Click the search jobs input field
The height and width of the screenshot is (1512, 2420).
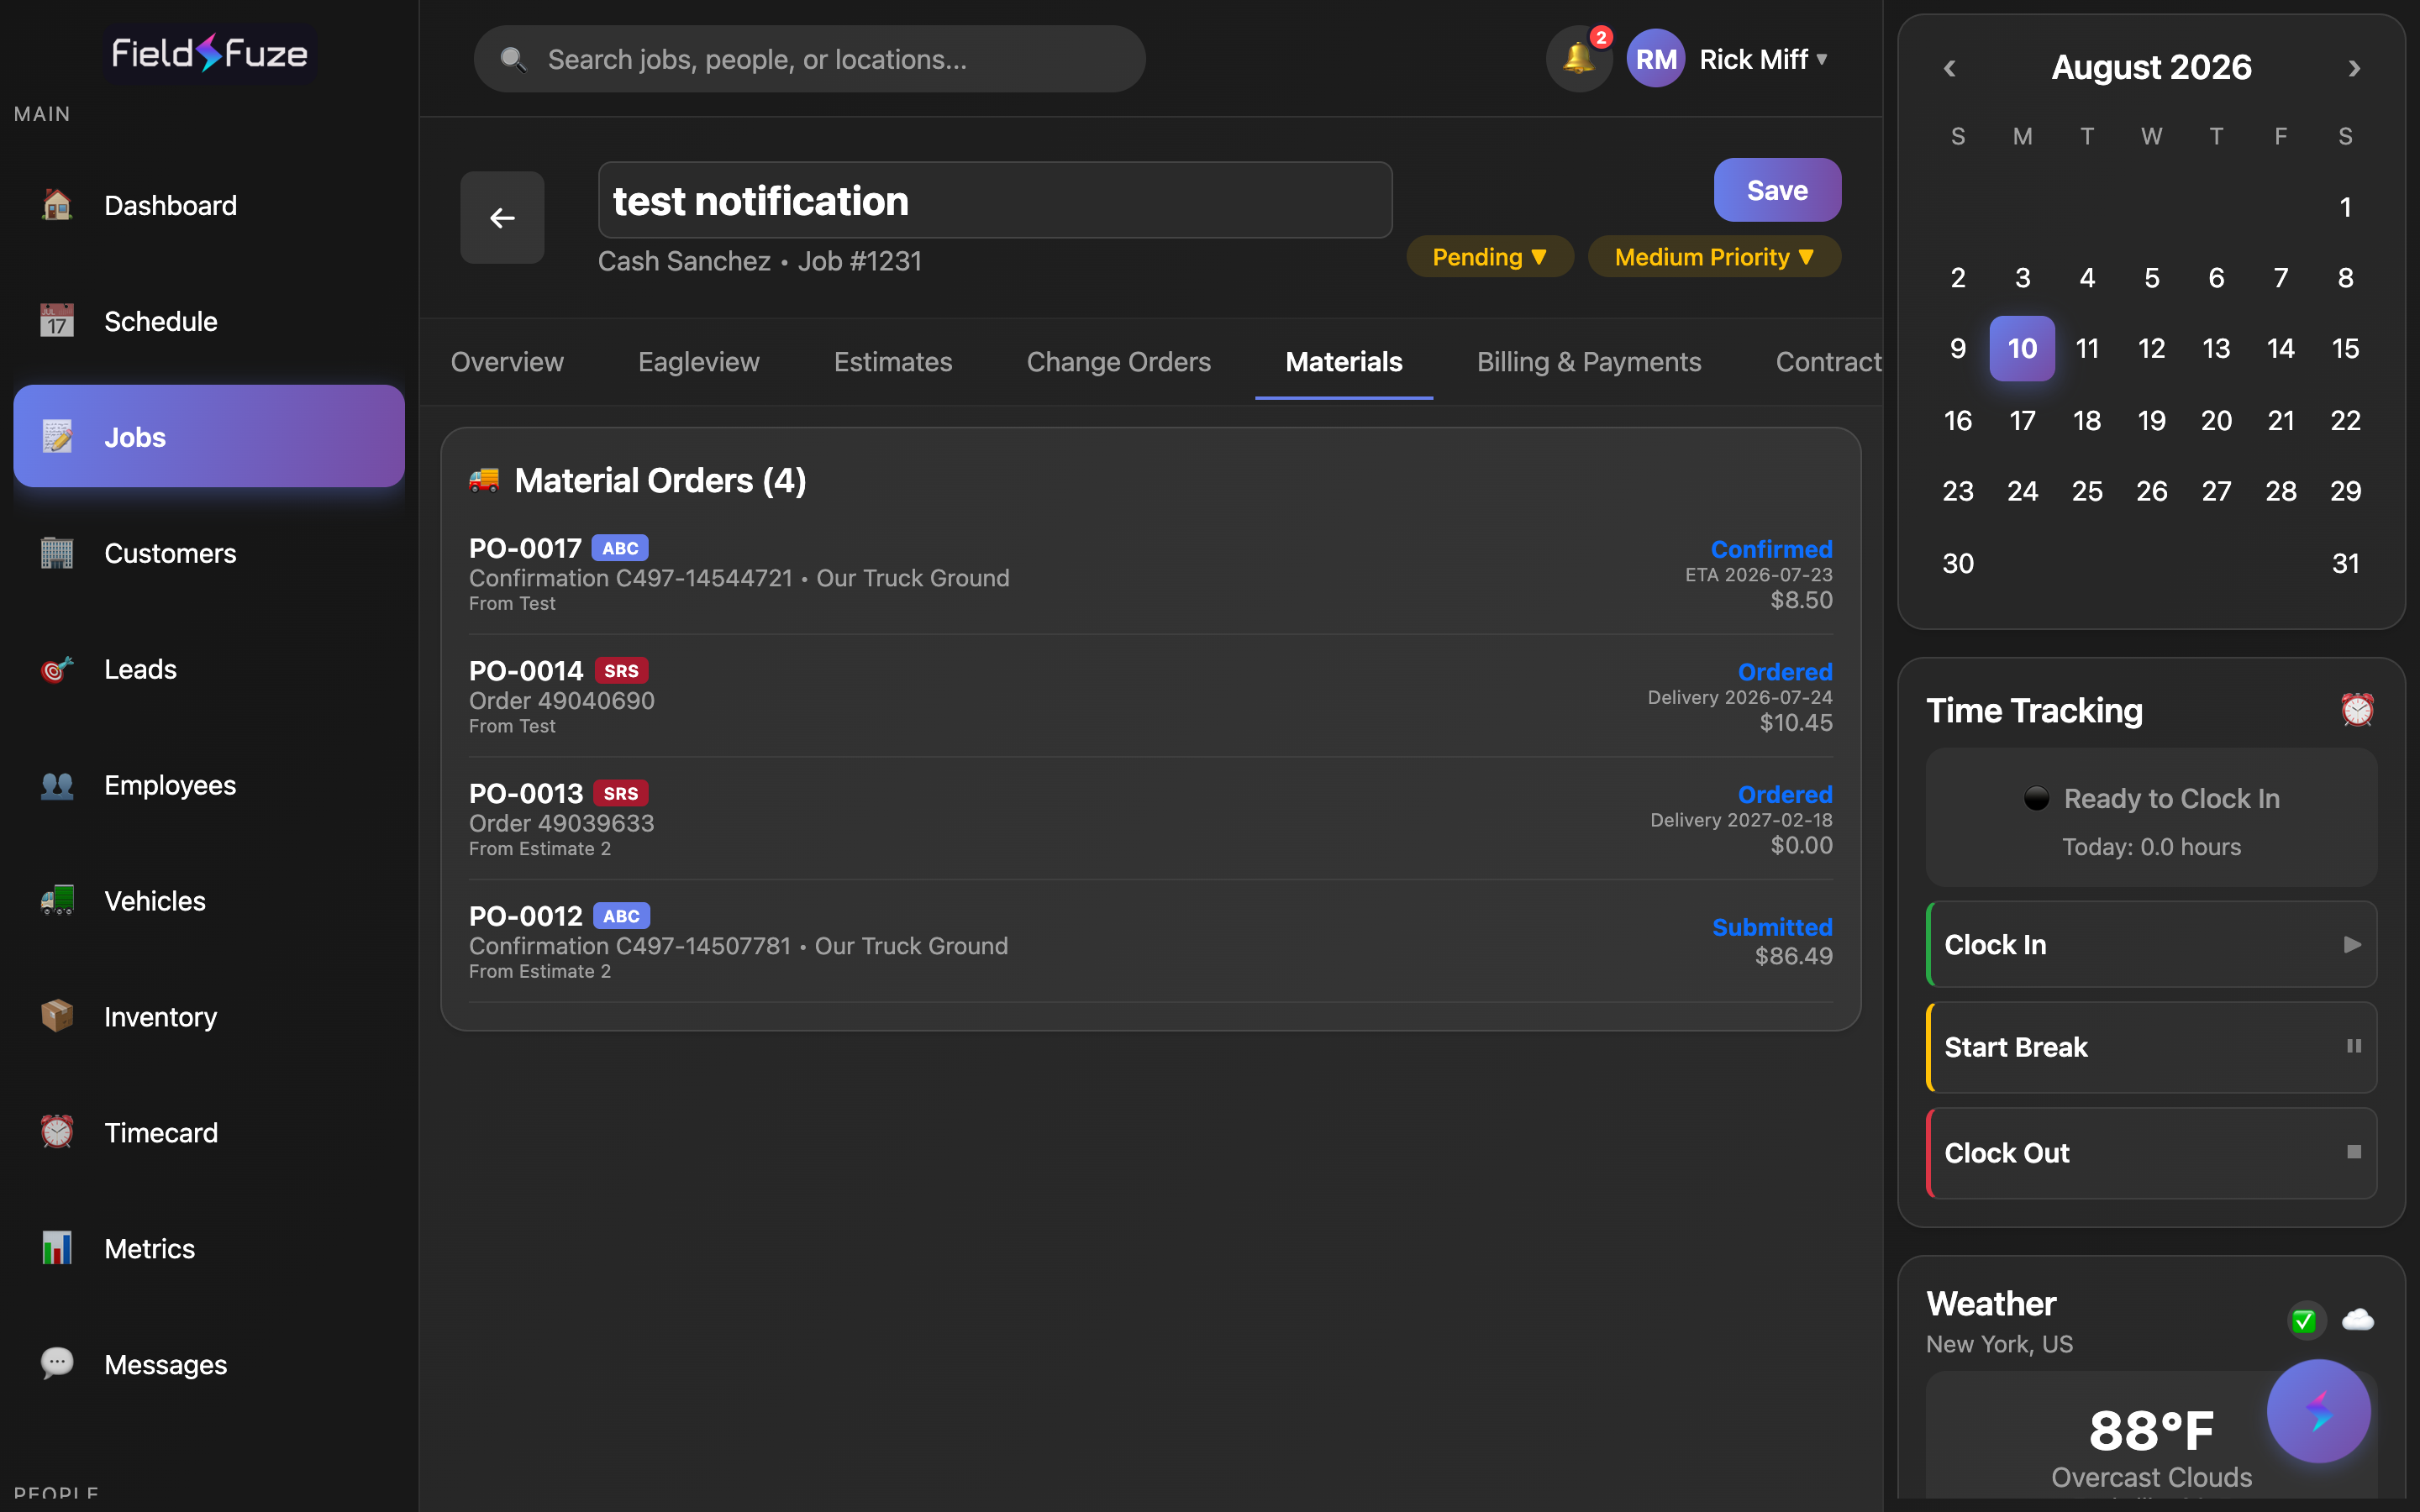click(809, 59)
